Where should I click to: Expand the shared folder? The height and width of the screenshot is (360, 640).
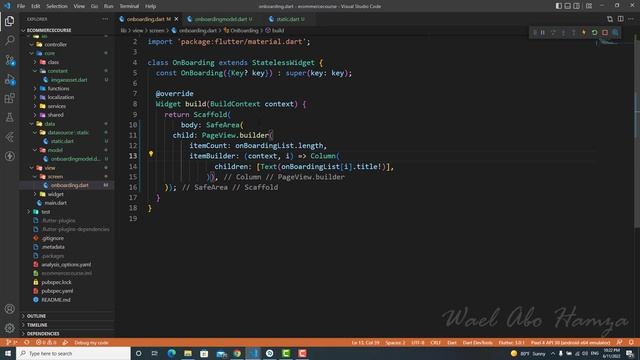pos(67,115)
